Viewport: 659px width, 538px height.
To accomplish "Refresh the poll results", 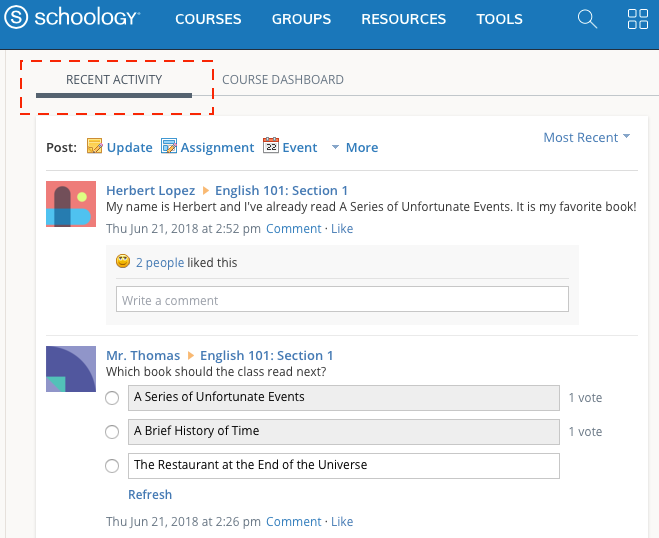I will pyautogui.click(x=150, y=495).
